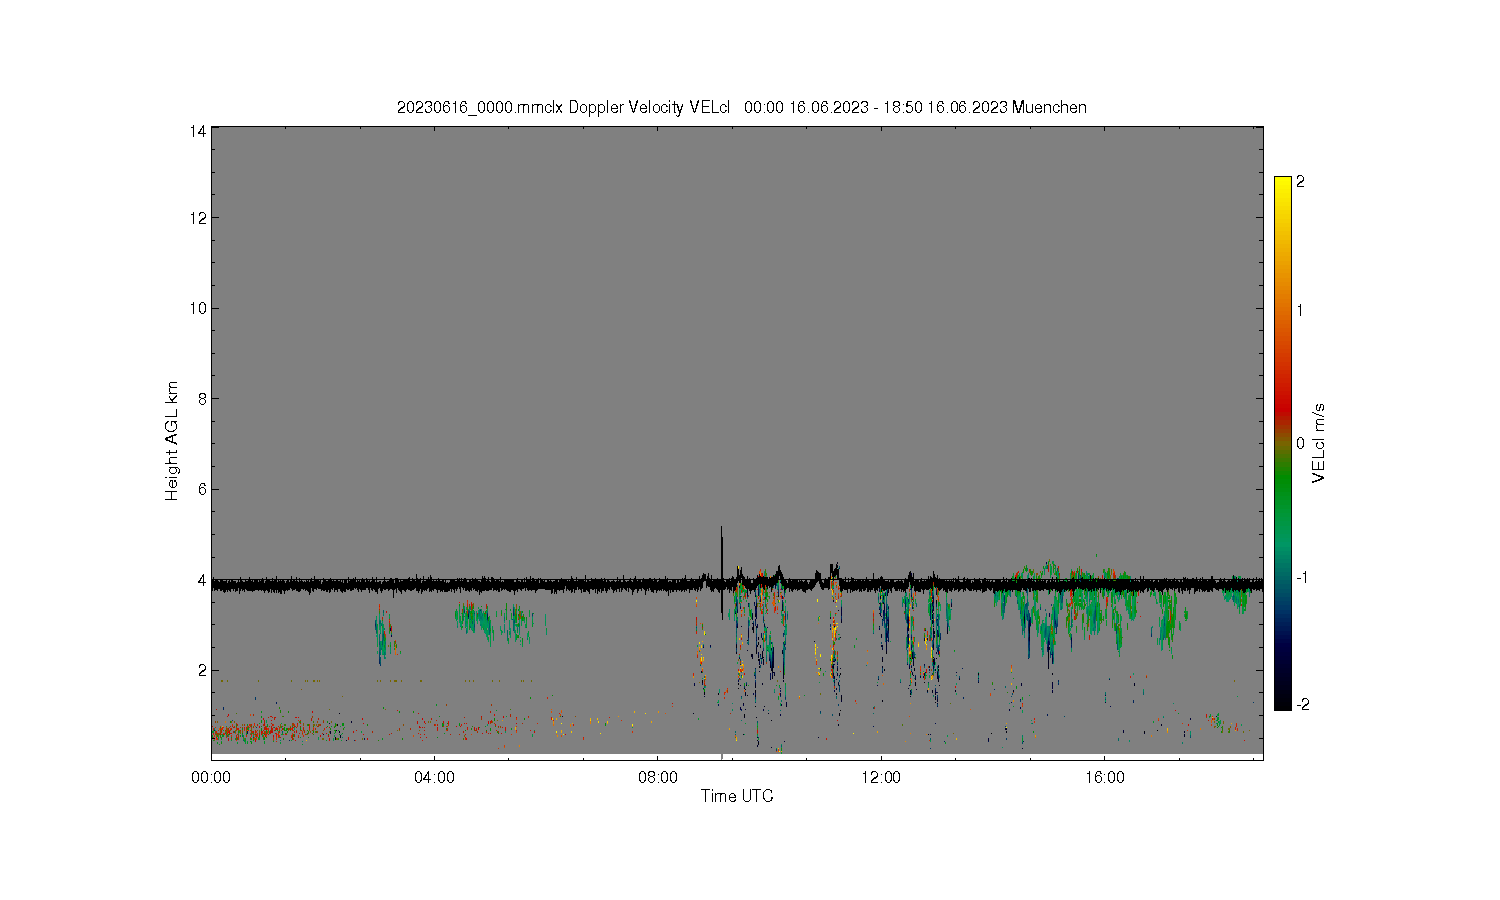Click the colorbar value label 0
1500x900 pixels.
click(x=1300, y=443)
